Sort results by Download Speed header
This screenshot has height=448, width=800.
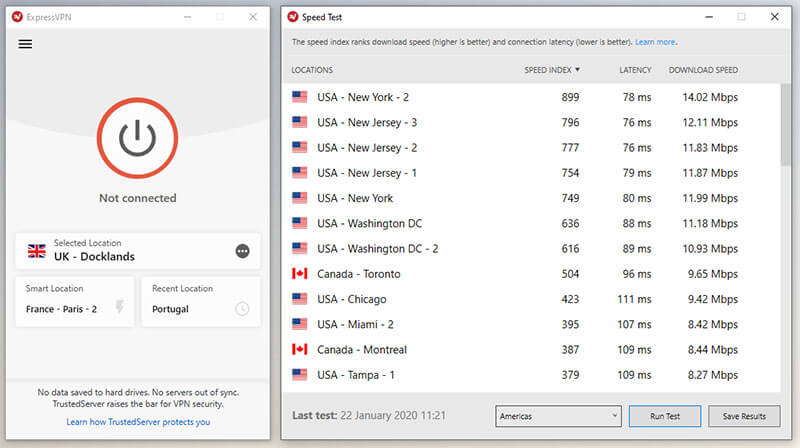[x=703, y=70]
